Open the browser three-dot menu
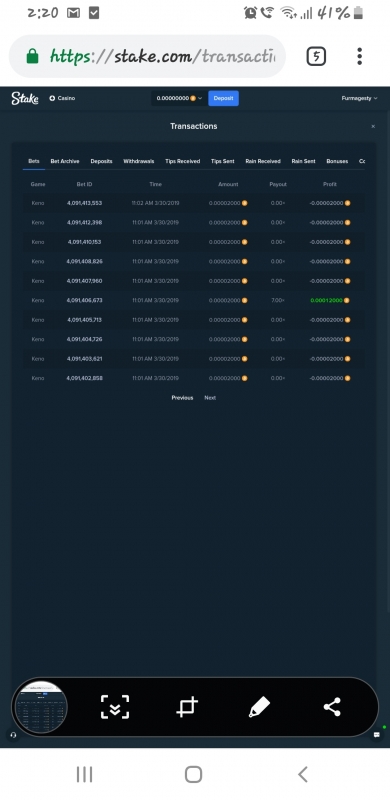This screenshot has height=800, width=390. coord(359,56)
